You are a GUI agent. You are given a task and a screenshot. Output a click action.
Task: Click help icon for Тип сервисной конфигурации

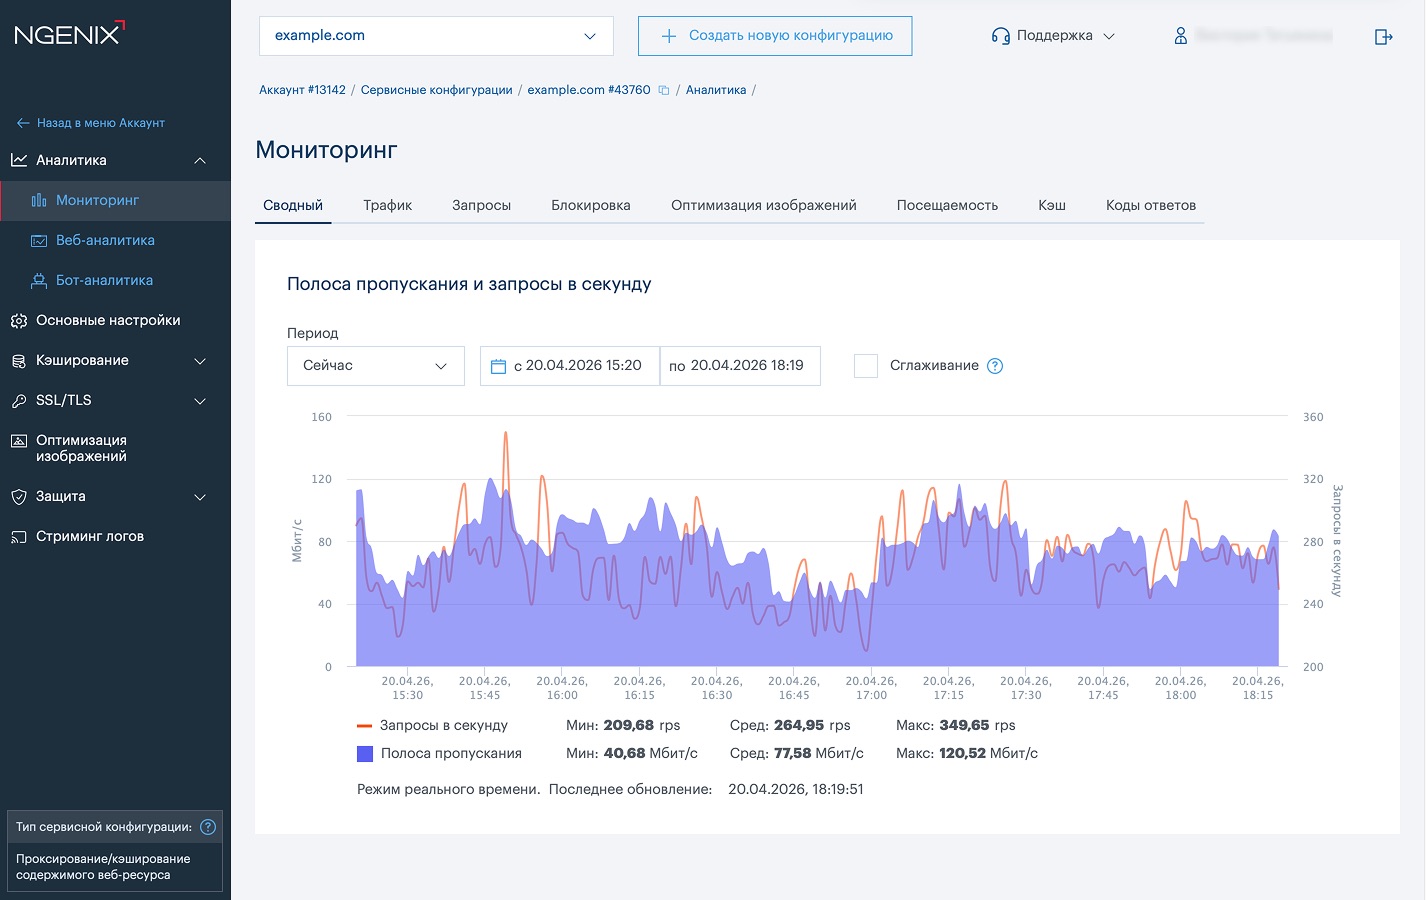208,827
